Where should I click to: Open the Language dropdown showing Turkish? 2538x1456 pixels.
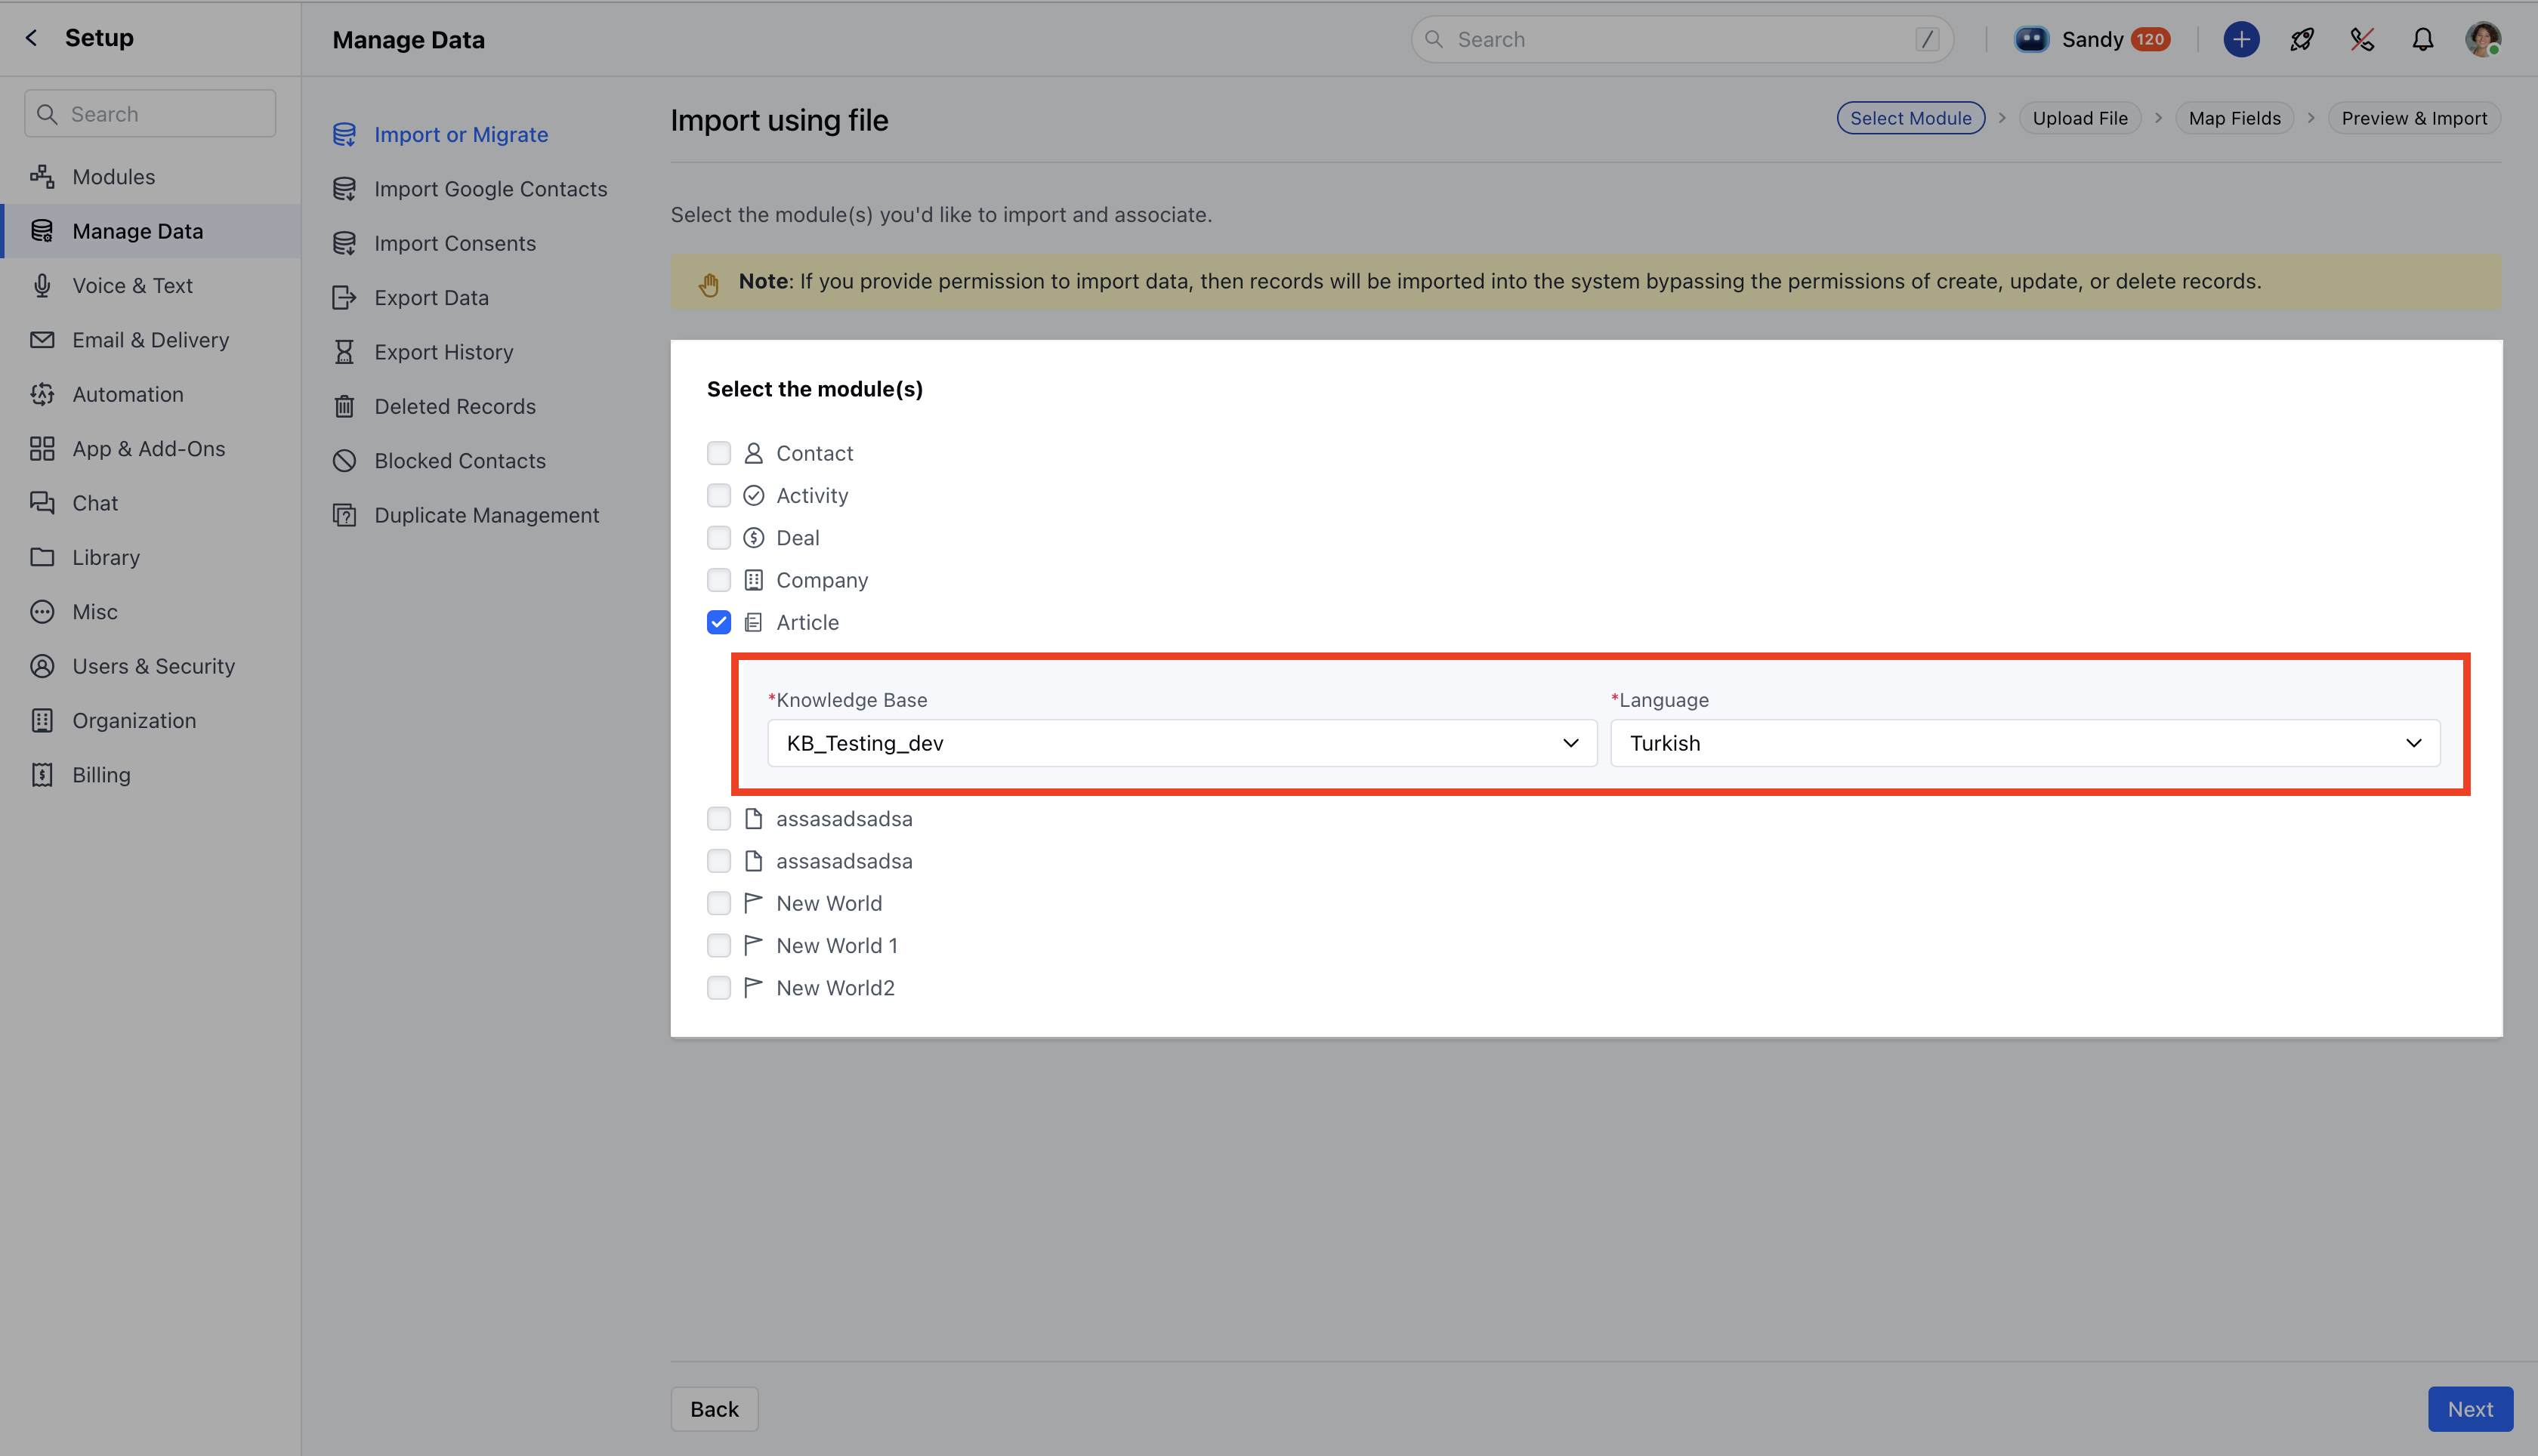[2024, 743]
